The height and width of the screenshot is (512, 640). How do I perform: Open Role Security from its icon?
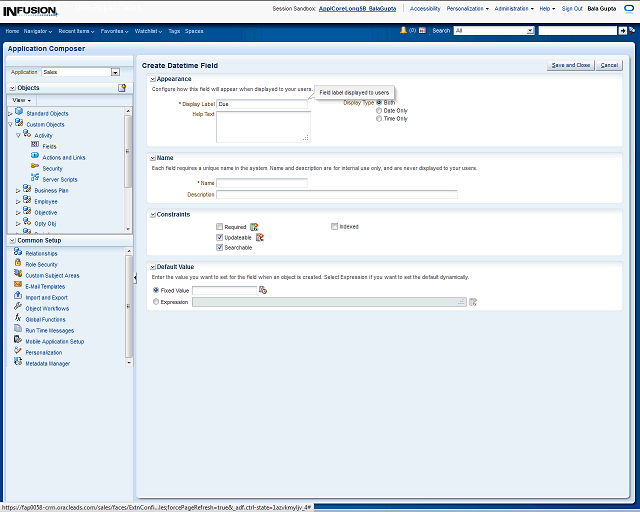(x=18, y=264)
